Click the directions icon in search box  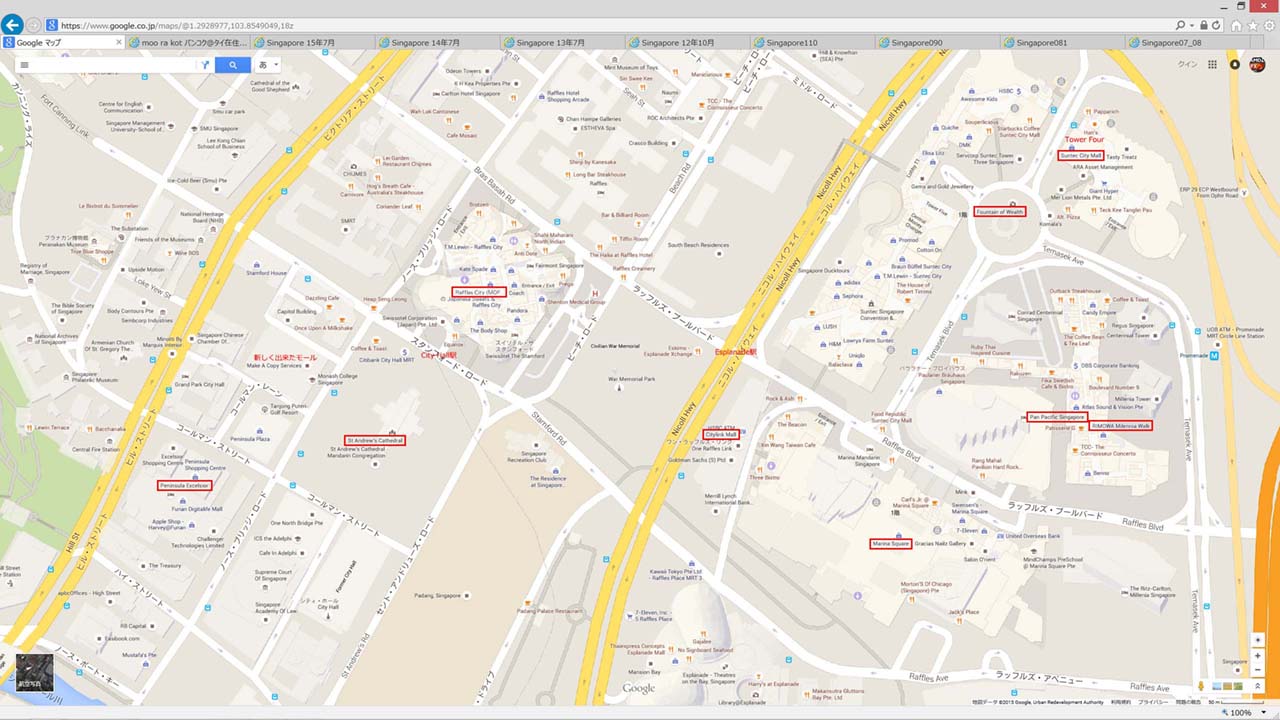[x=204, y=65]
